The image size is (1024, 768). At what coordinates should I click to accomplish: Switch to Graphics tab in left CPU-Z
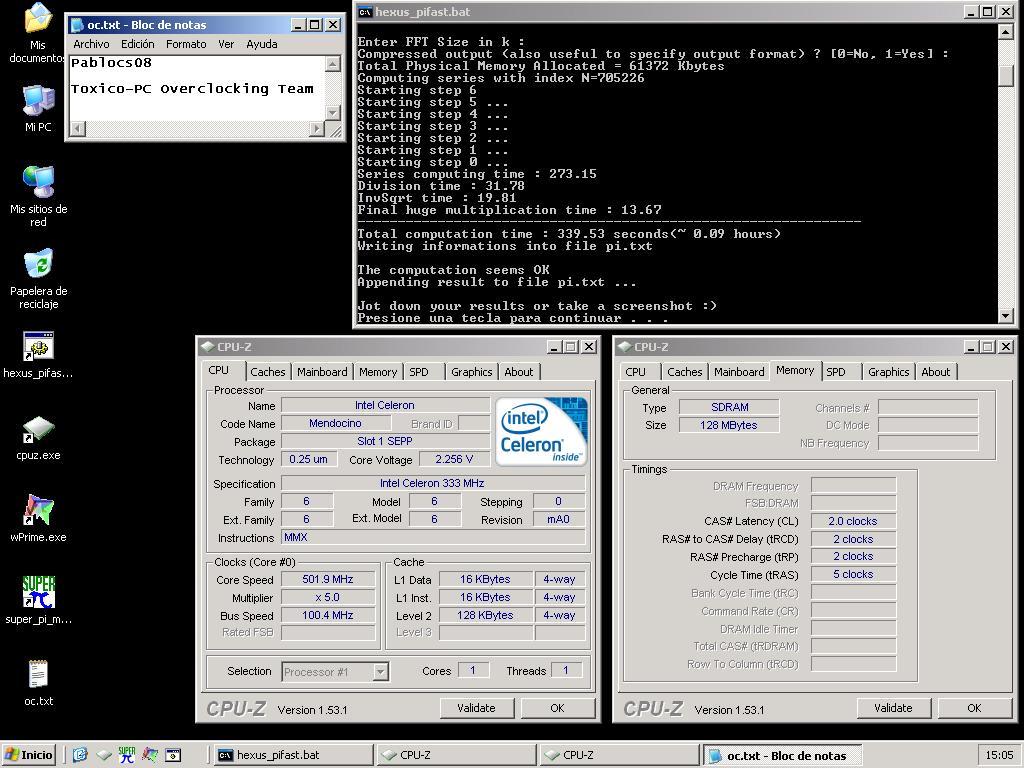[x=472, y=372]
